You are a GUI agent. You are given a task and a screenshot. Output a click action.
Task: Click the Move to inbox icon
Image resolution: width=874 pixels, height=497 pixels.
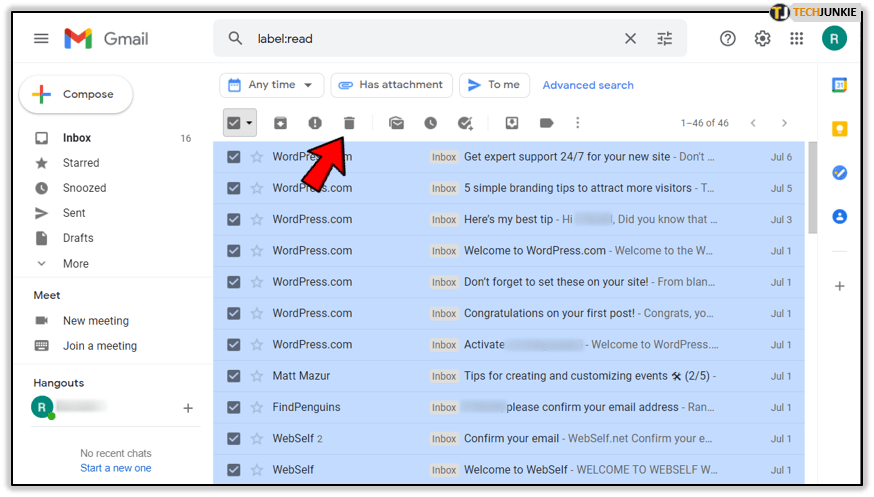pos(512,123)
